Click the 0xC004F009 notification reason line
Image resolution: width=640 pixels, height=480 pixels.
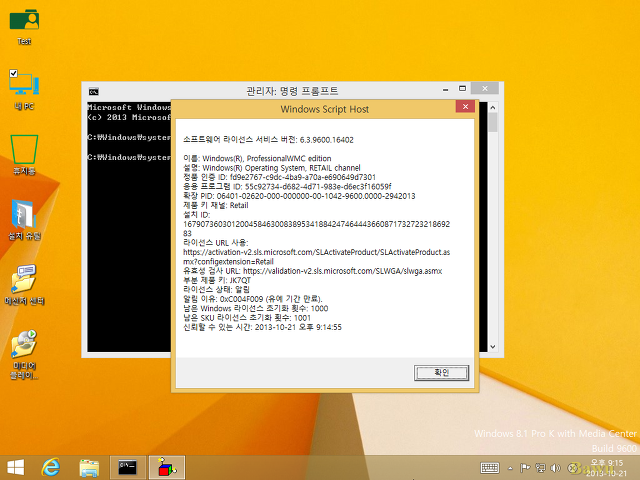[253, 299]
